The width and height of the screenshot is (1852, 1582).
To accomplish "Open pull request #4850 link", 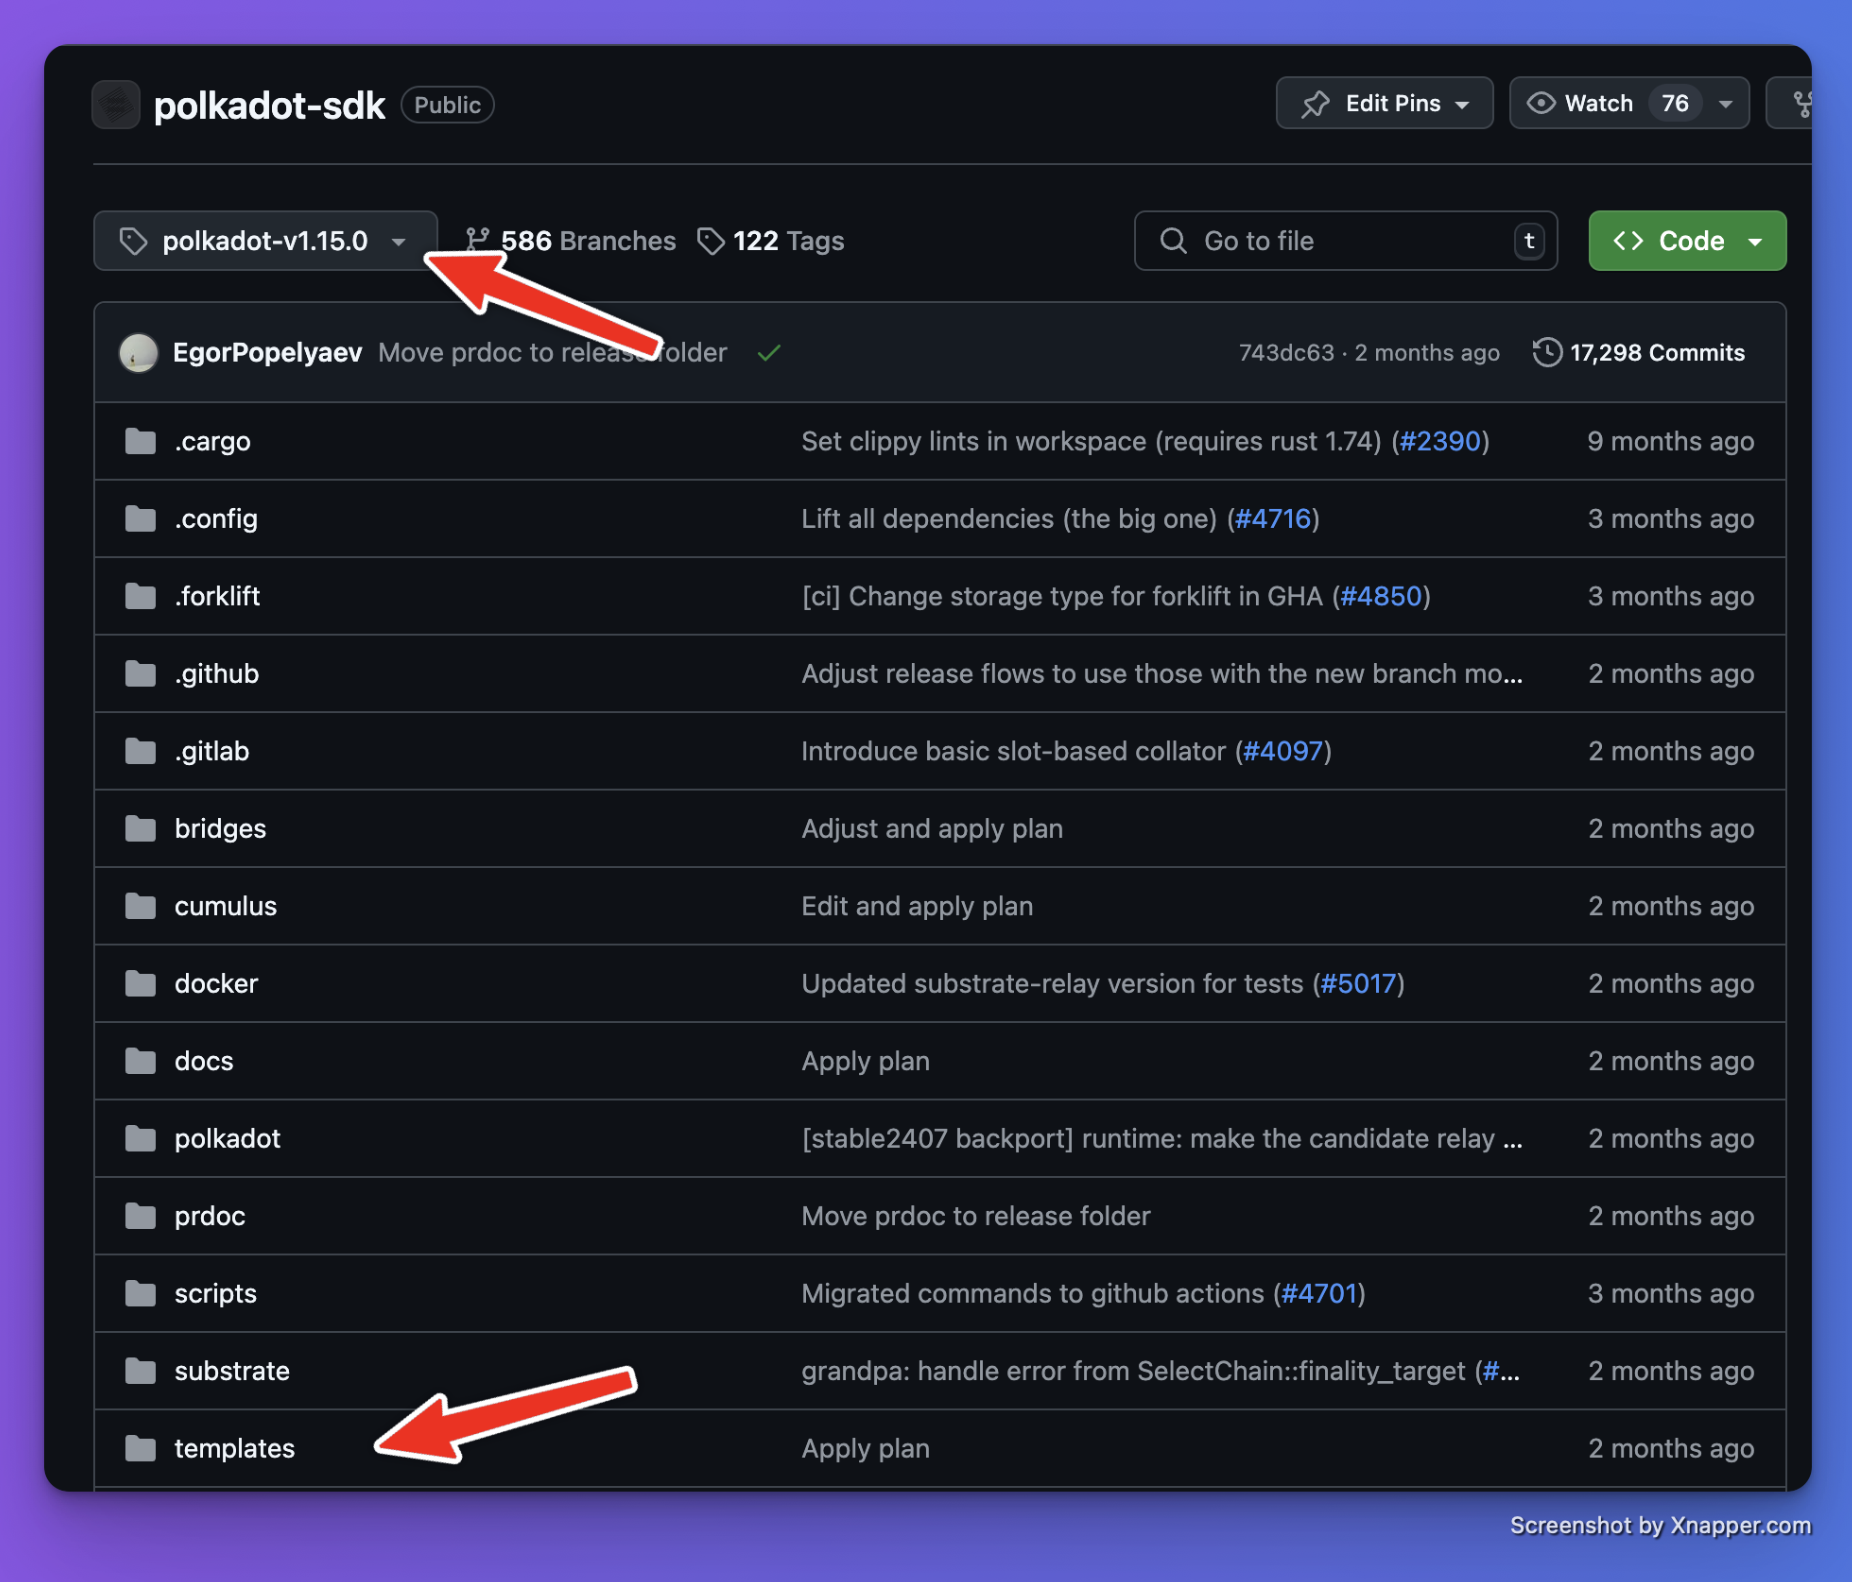I will click(x=1381, y=596).
